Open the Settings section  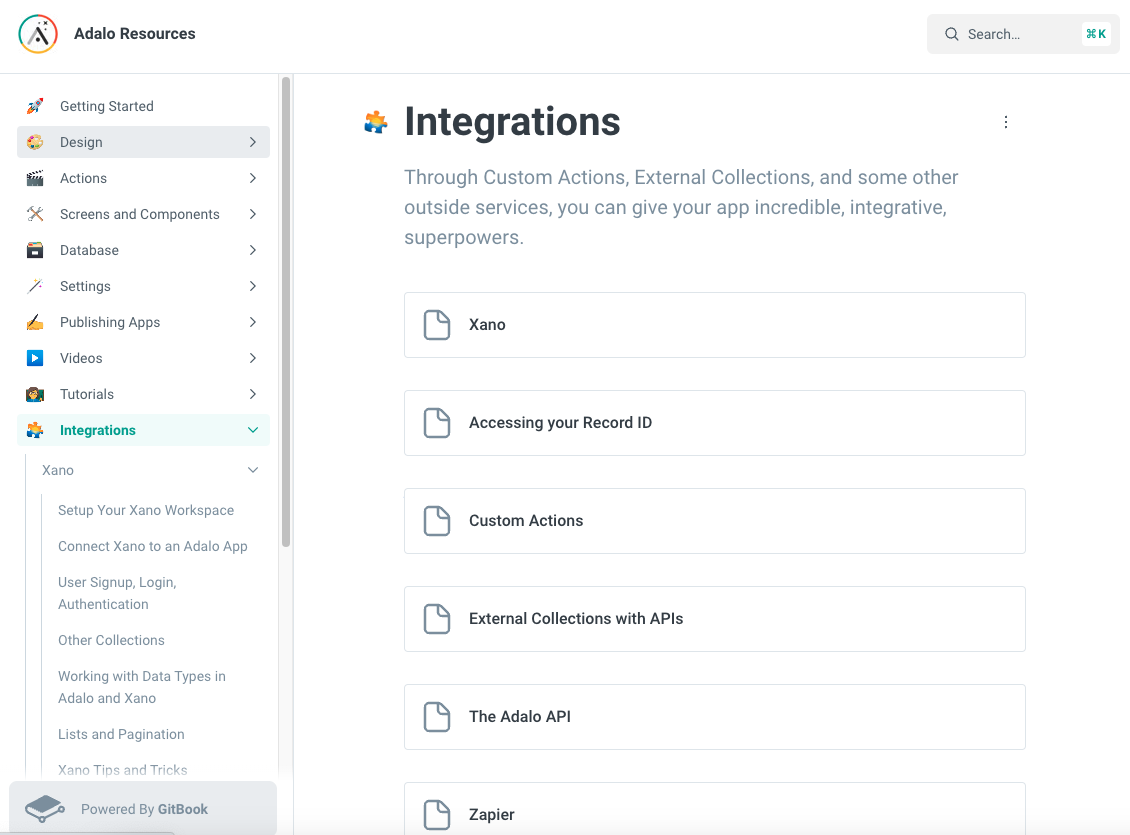(143, 286)
